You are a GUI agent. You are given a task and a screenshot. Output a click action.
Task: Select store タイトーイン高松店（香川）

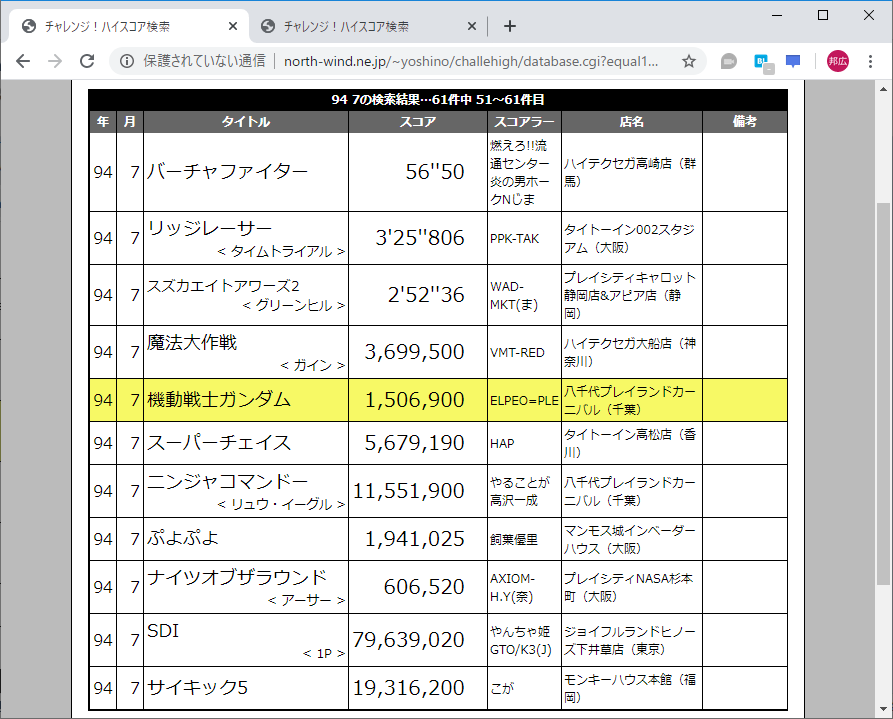tap(630, 443)
